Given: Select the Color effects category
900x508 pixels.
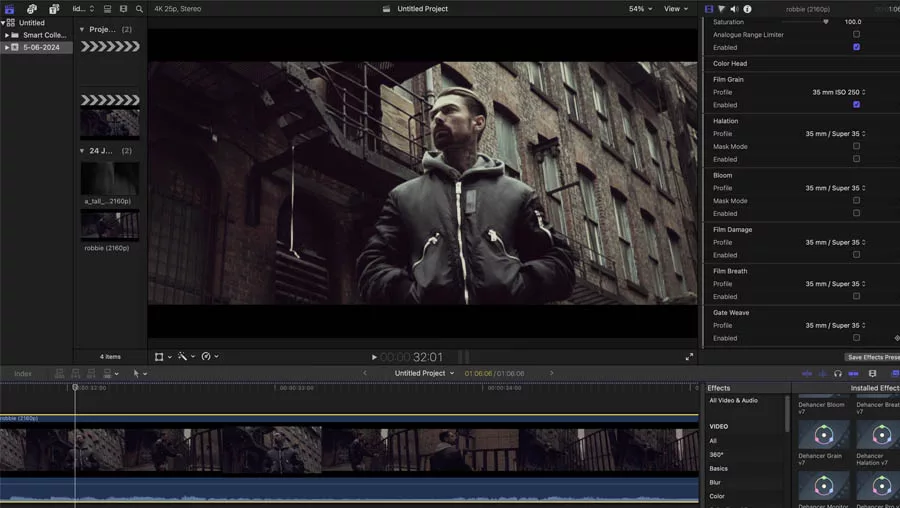Looking at the screenshot, I should 717,496.
